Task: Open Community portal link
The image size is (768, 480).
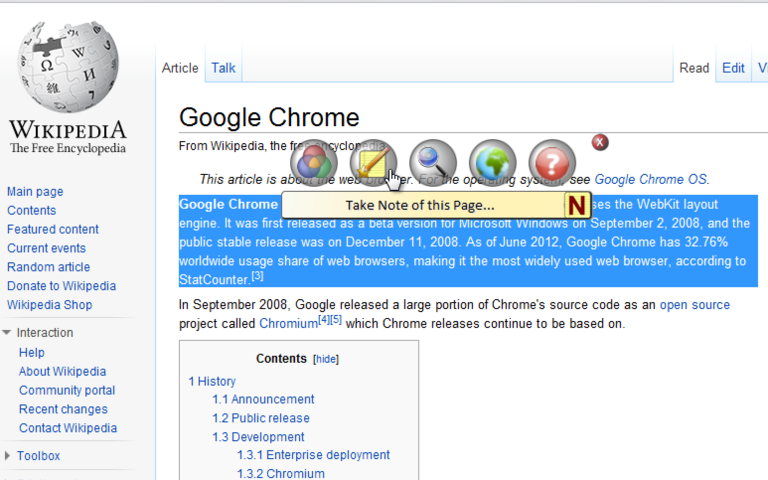Action: tap(67, 390)
